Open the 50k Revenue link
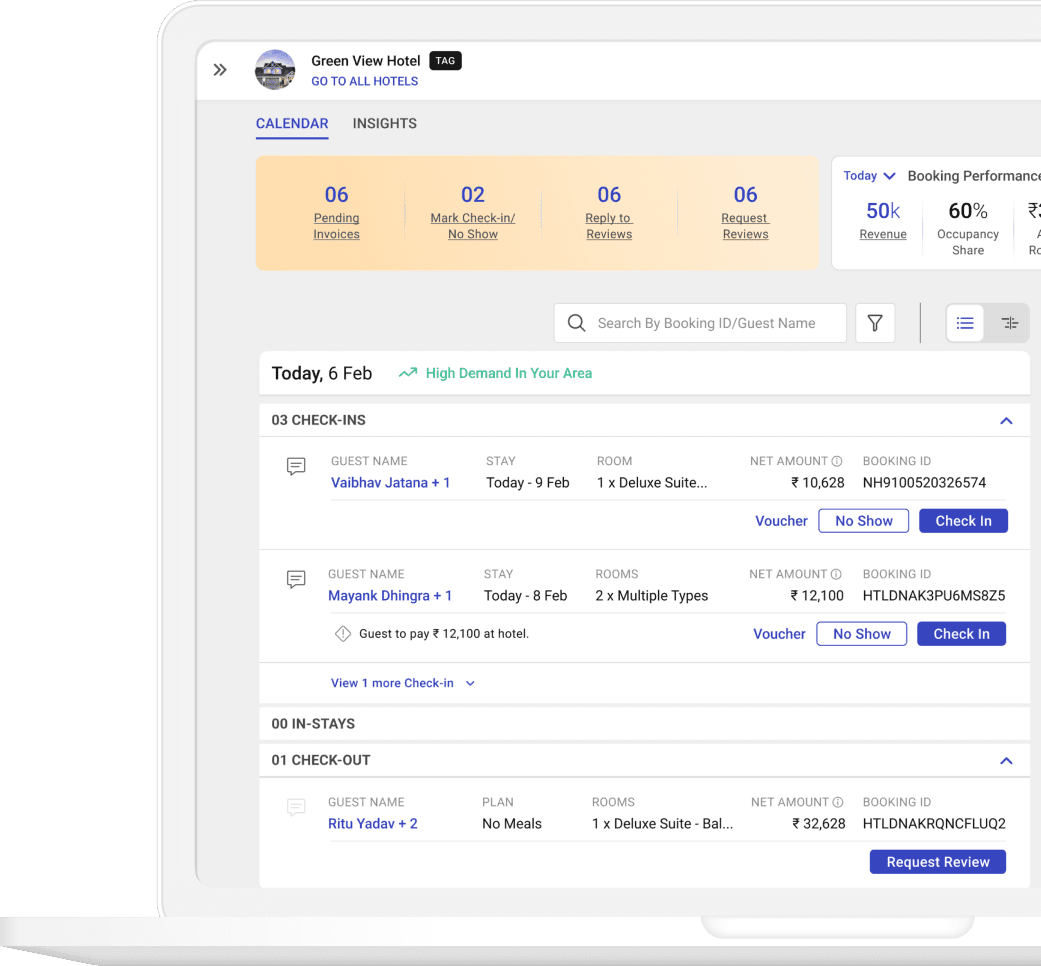Image resolution: width=1041 pixels, height=966 pixels. point(883,220)
